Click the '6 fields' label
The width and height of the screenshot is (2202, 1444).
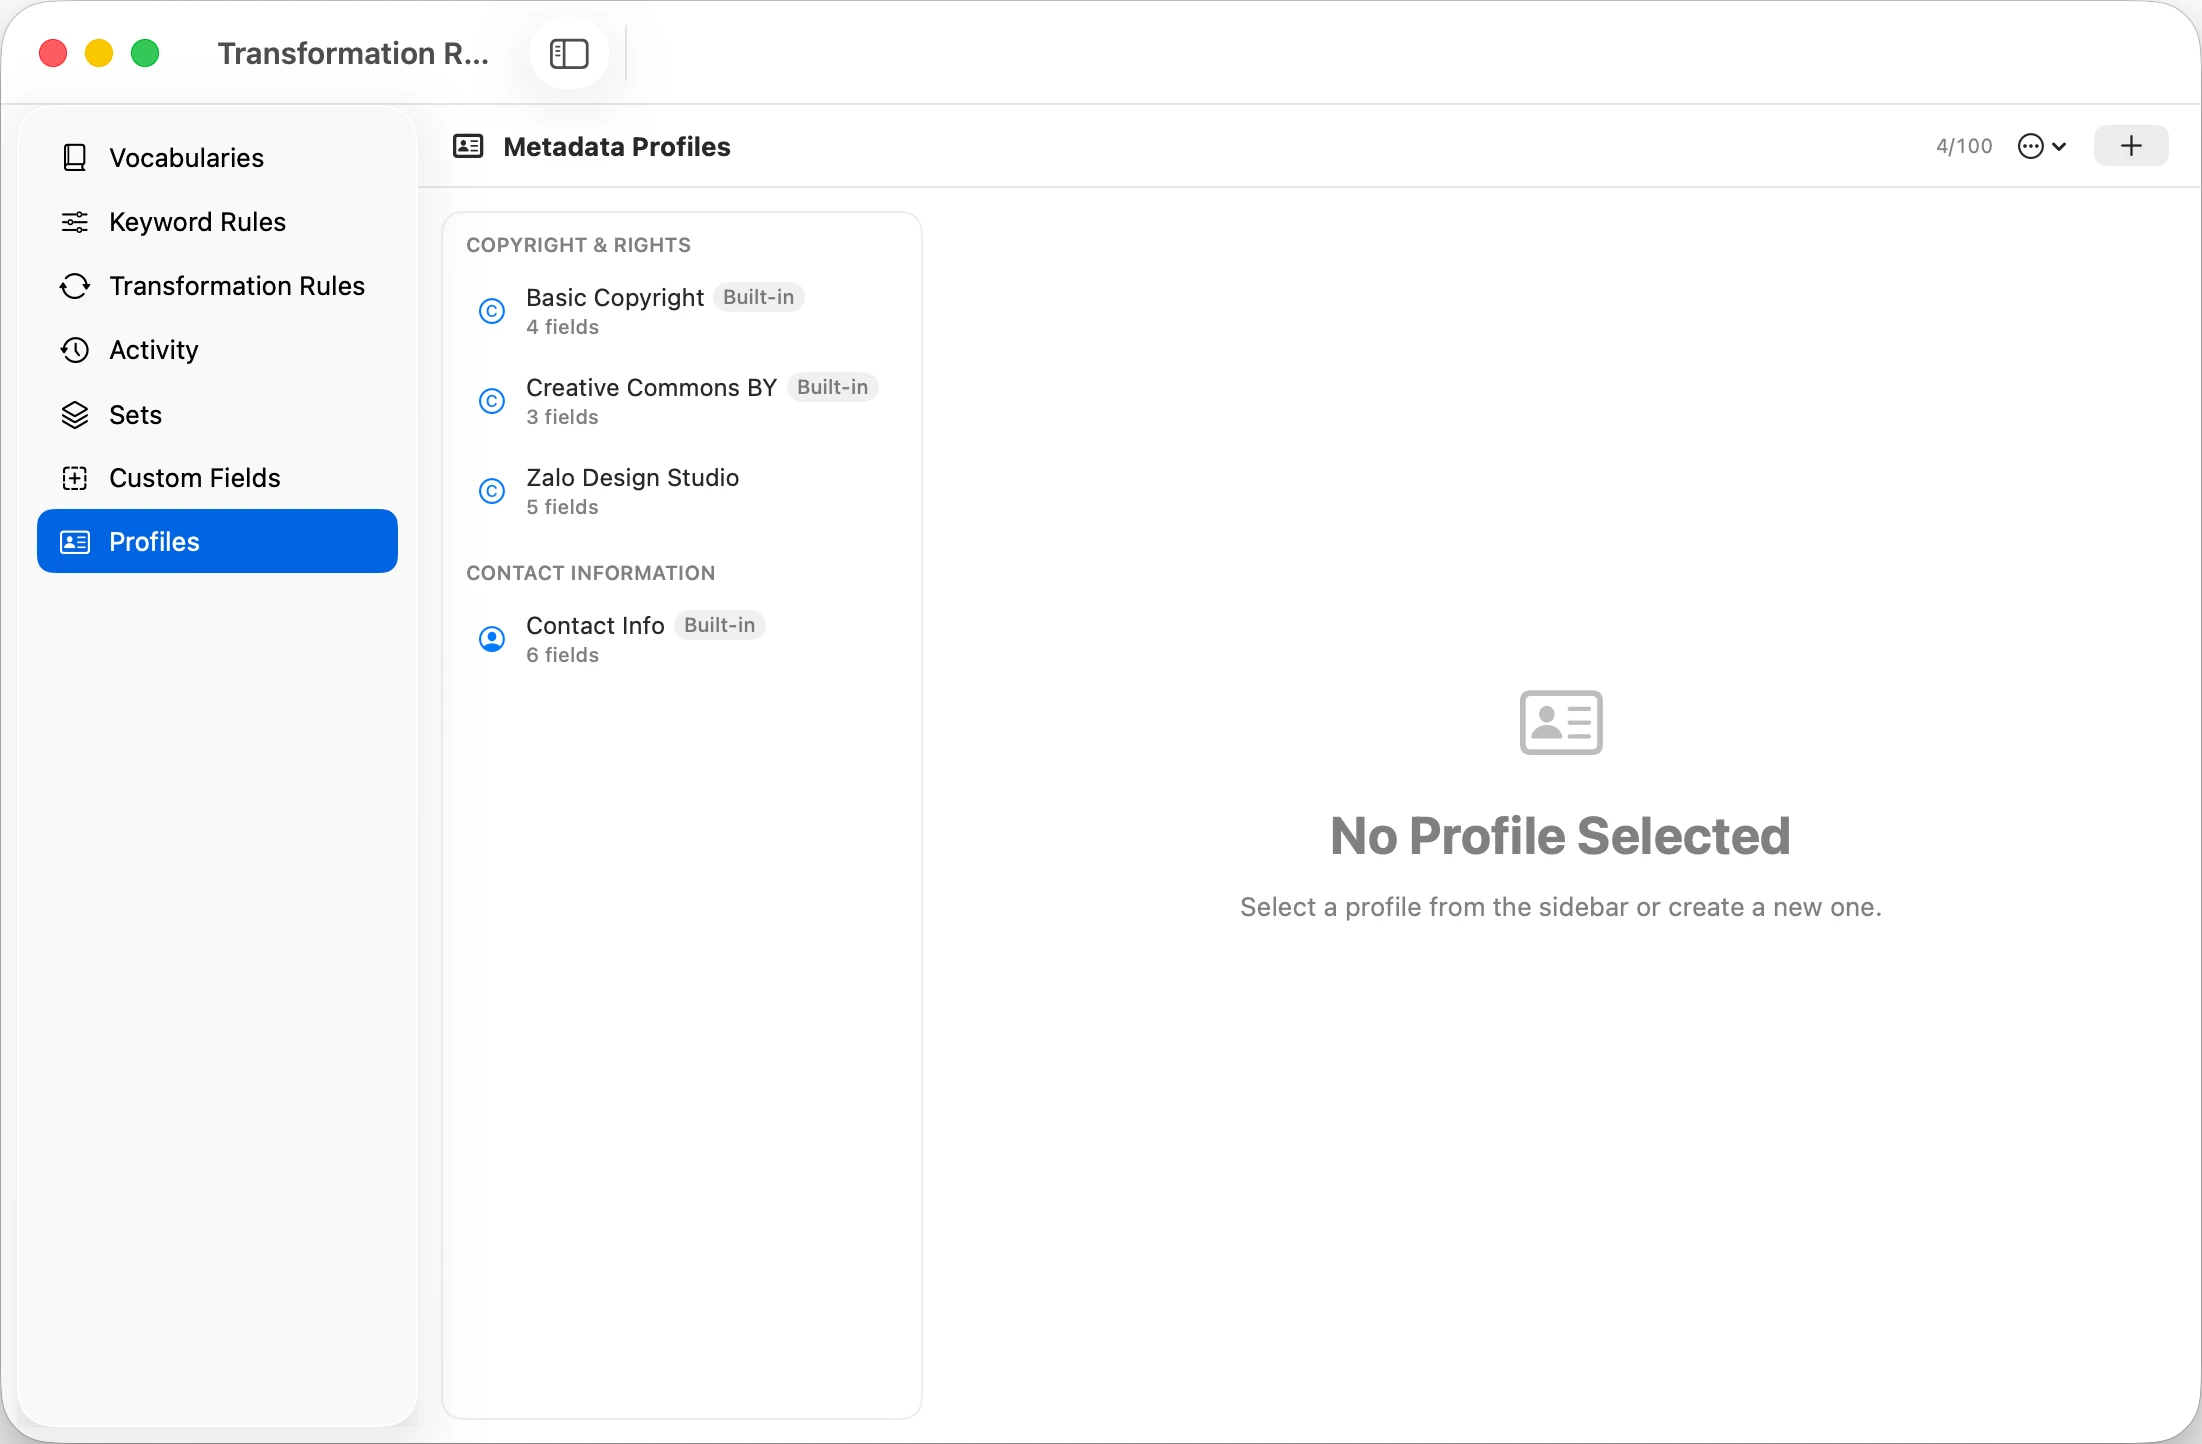pos(563,655)
